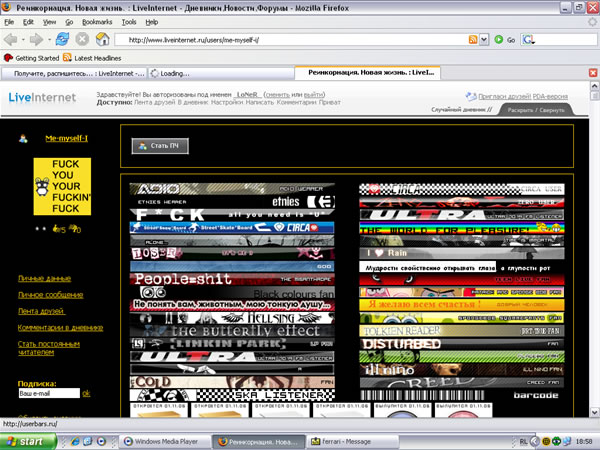The height and width of the screenshot is (450, 600).
Task: Click the page scrollbar up arrow
Action: click(x=594, y=86)
